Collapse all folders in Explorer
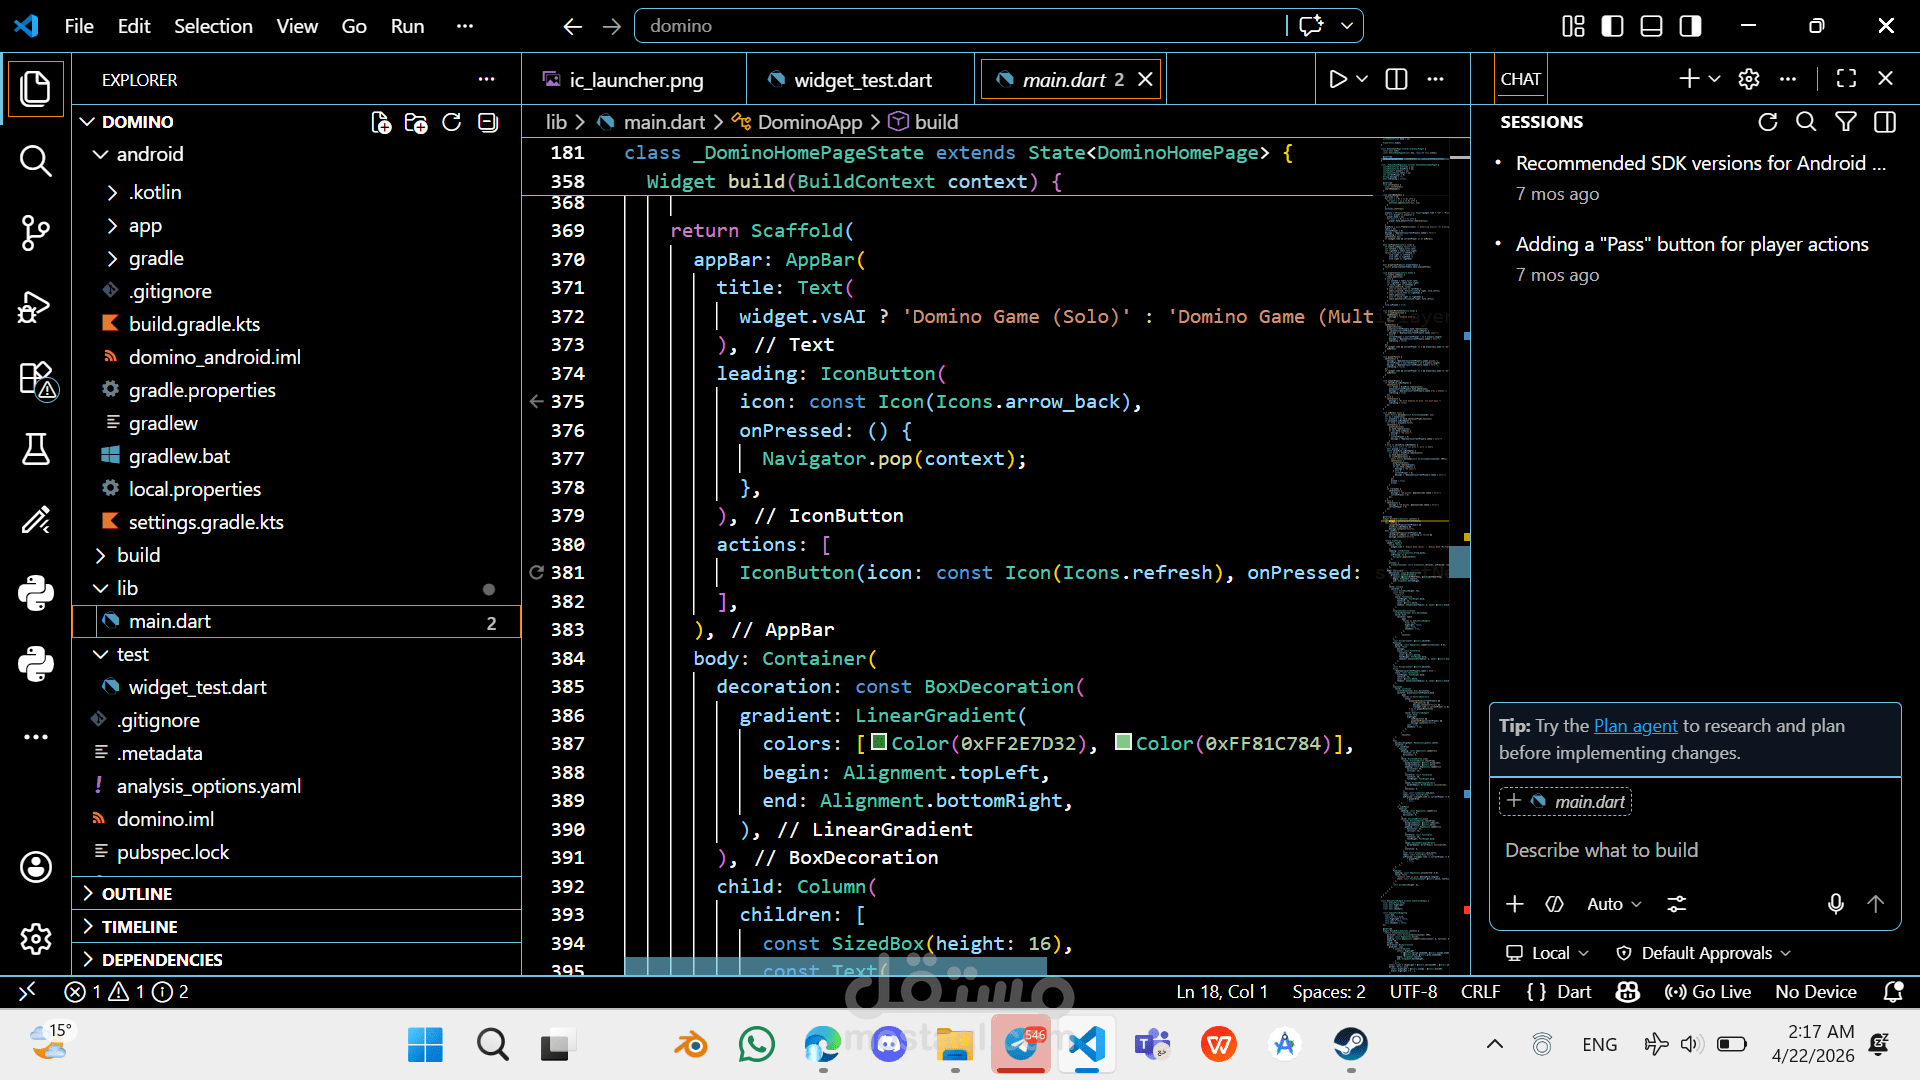The height and width of the screenshot is (1080, 1920). (x=488, y=122)
